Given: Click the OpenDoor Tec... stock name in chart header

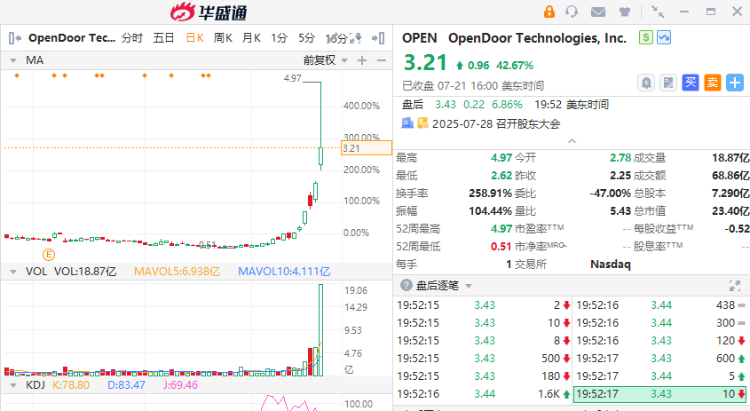Looking at the screenshot, I should pyautogui.click(x=72, y=38).
